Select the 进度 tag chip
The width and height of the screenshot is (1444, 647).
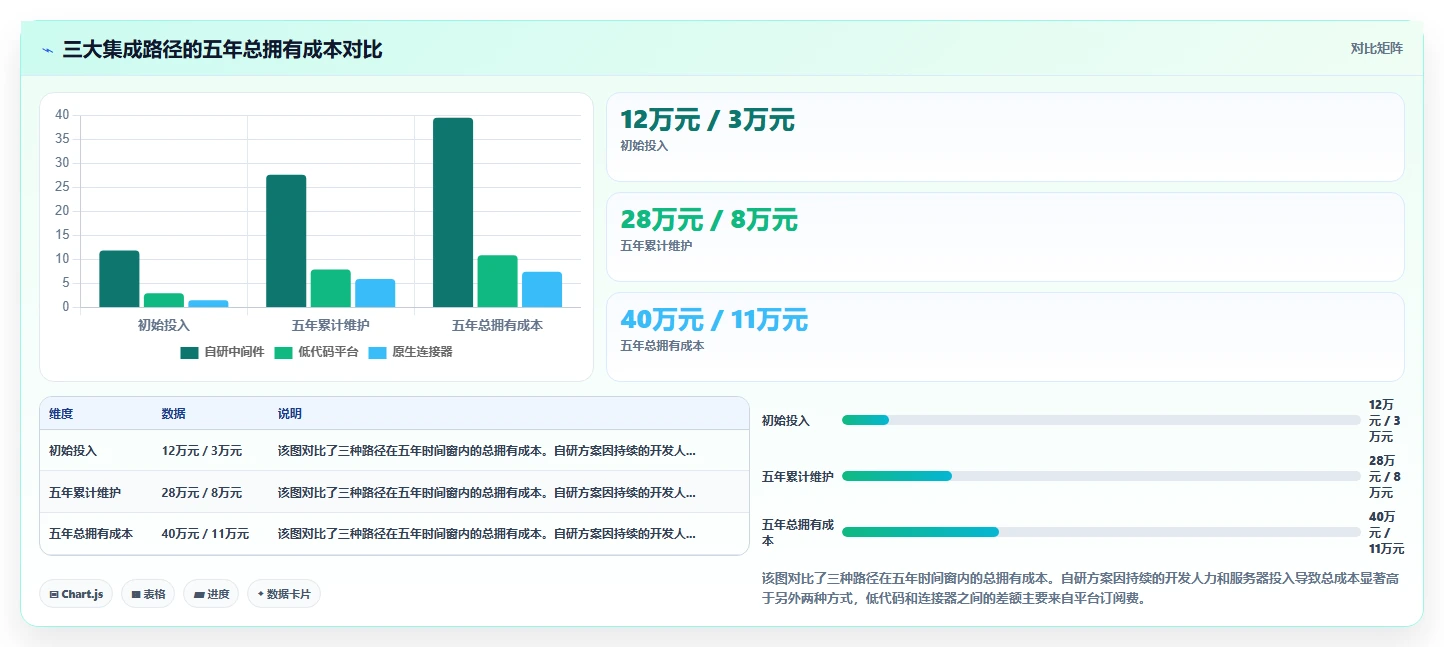tap(211, 594)
